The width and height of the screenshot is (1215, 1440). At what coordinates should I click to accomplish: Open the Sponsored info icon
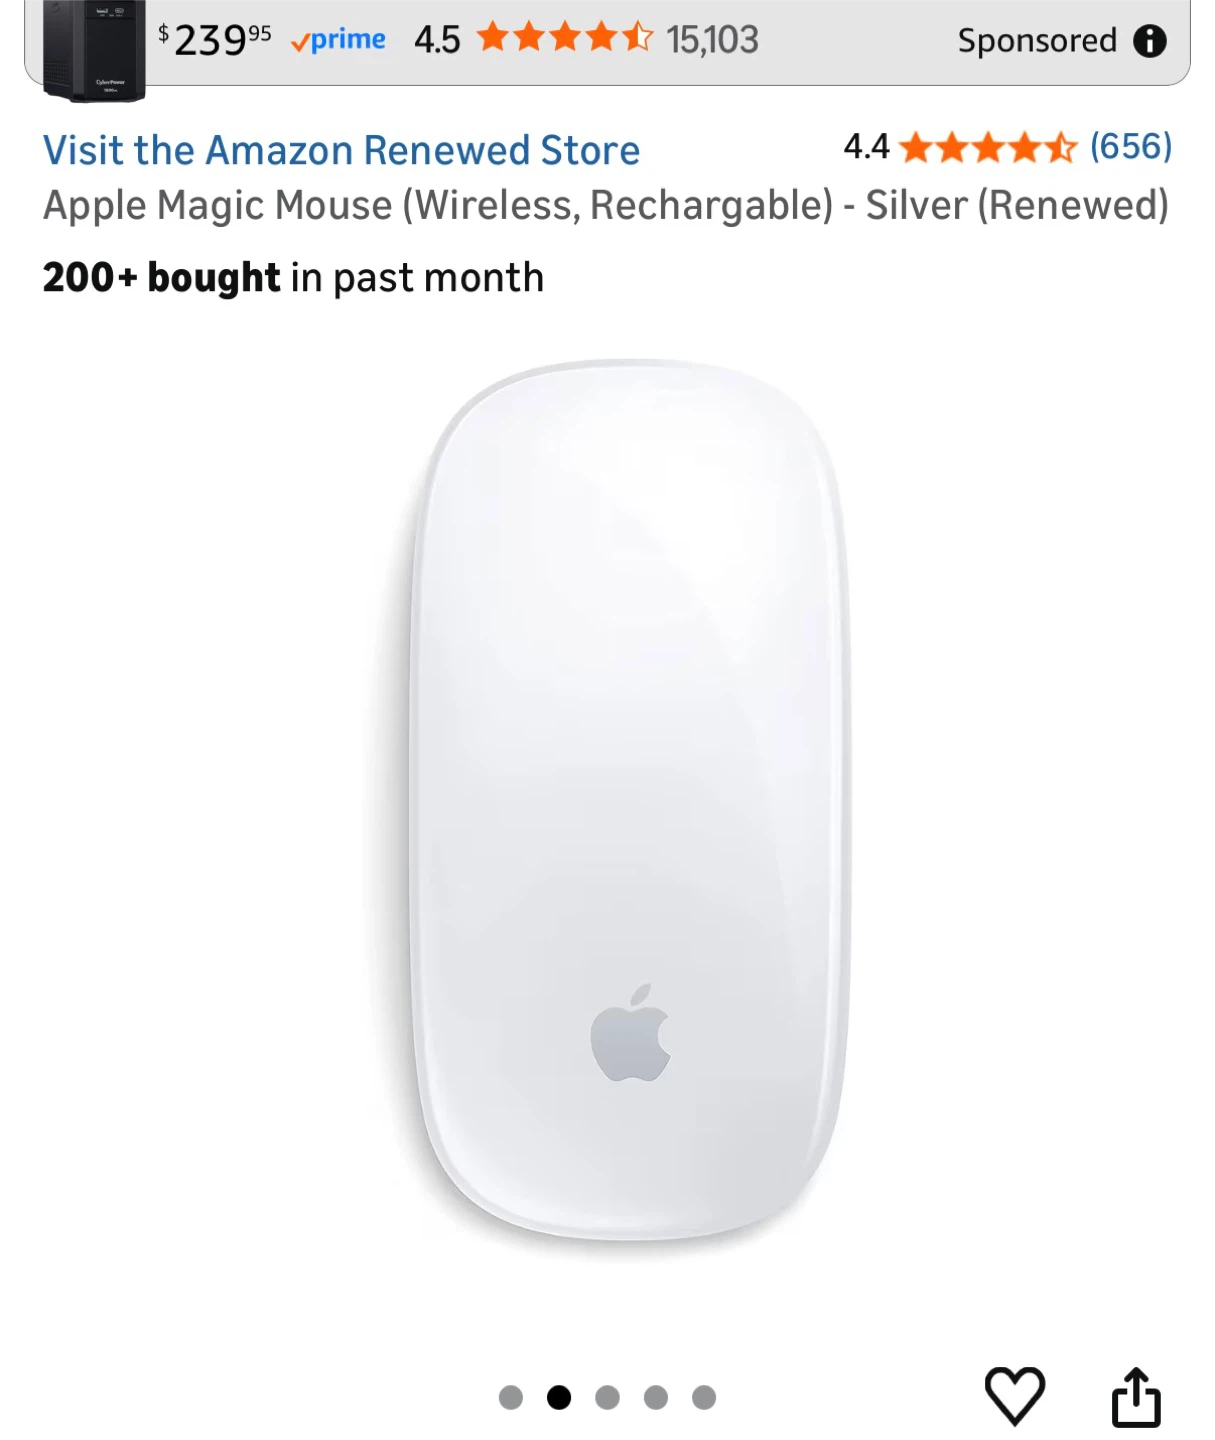[x=1150, y=41]
